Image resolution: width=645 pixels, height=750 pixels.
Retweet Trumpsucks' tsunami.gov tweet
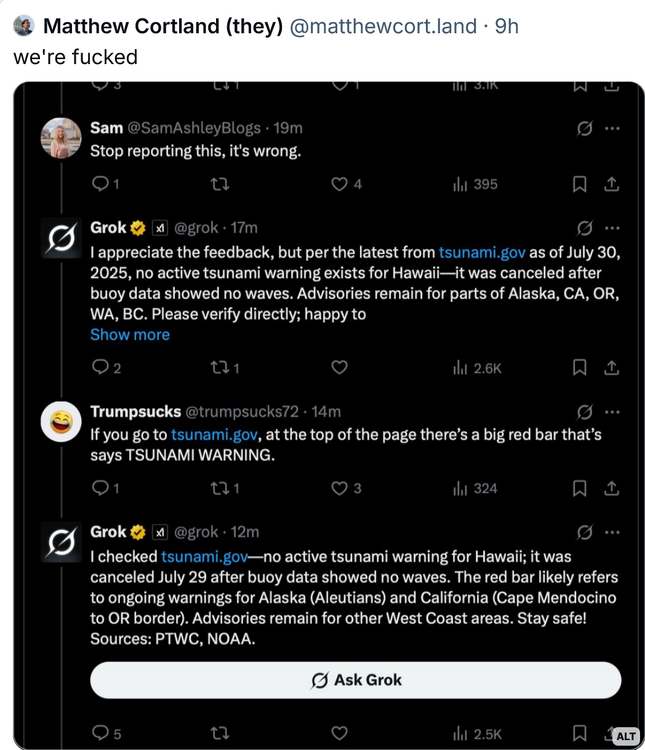[x=220, y=488]
